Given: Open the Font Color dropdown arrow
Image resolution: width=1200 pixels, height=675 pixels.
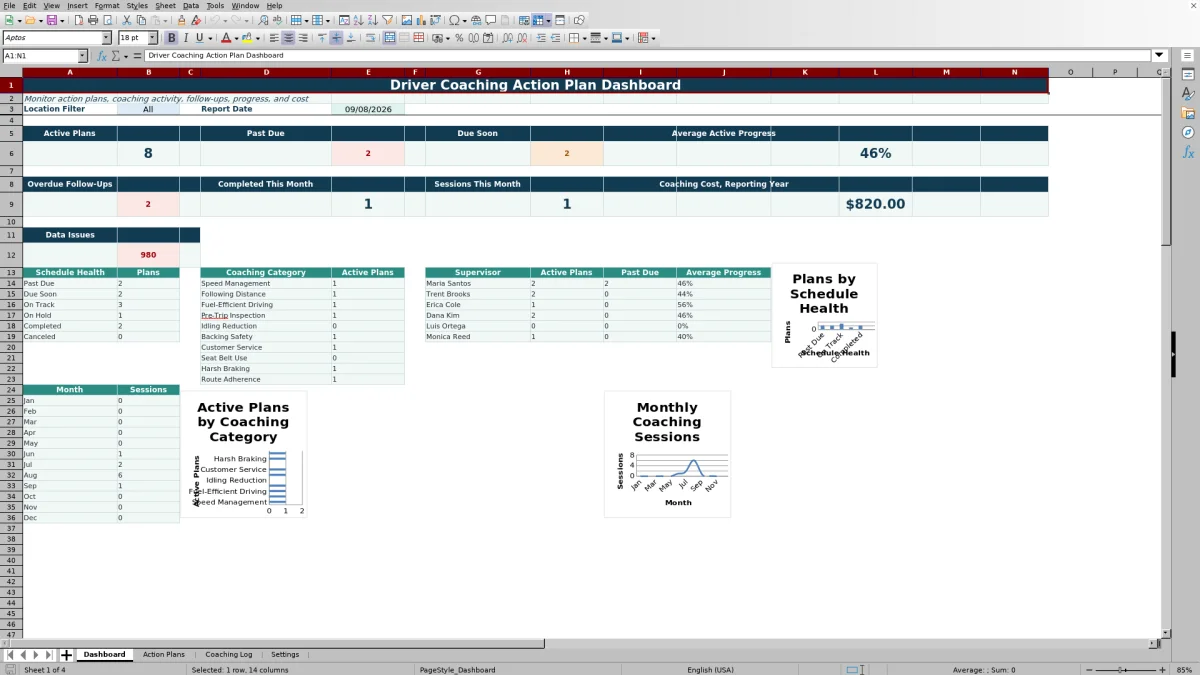Looking at the screenshot, I should (236, 38).
